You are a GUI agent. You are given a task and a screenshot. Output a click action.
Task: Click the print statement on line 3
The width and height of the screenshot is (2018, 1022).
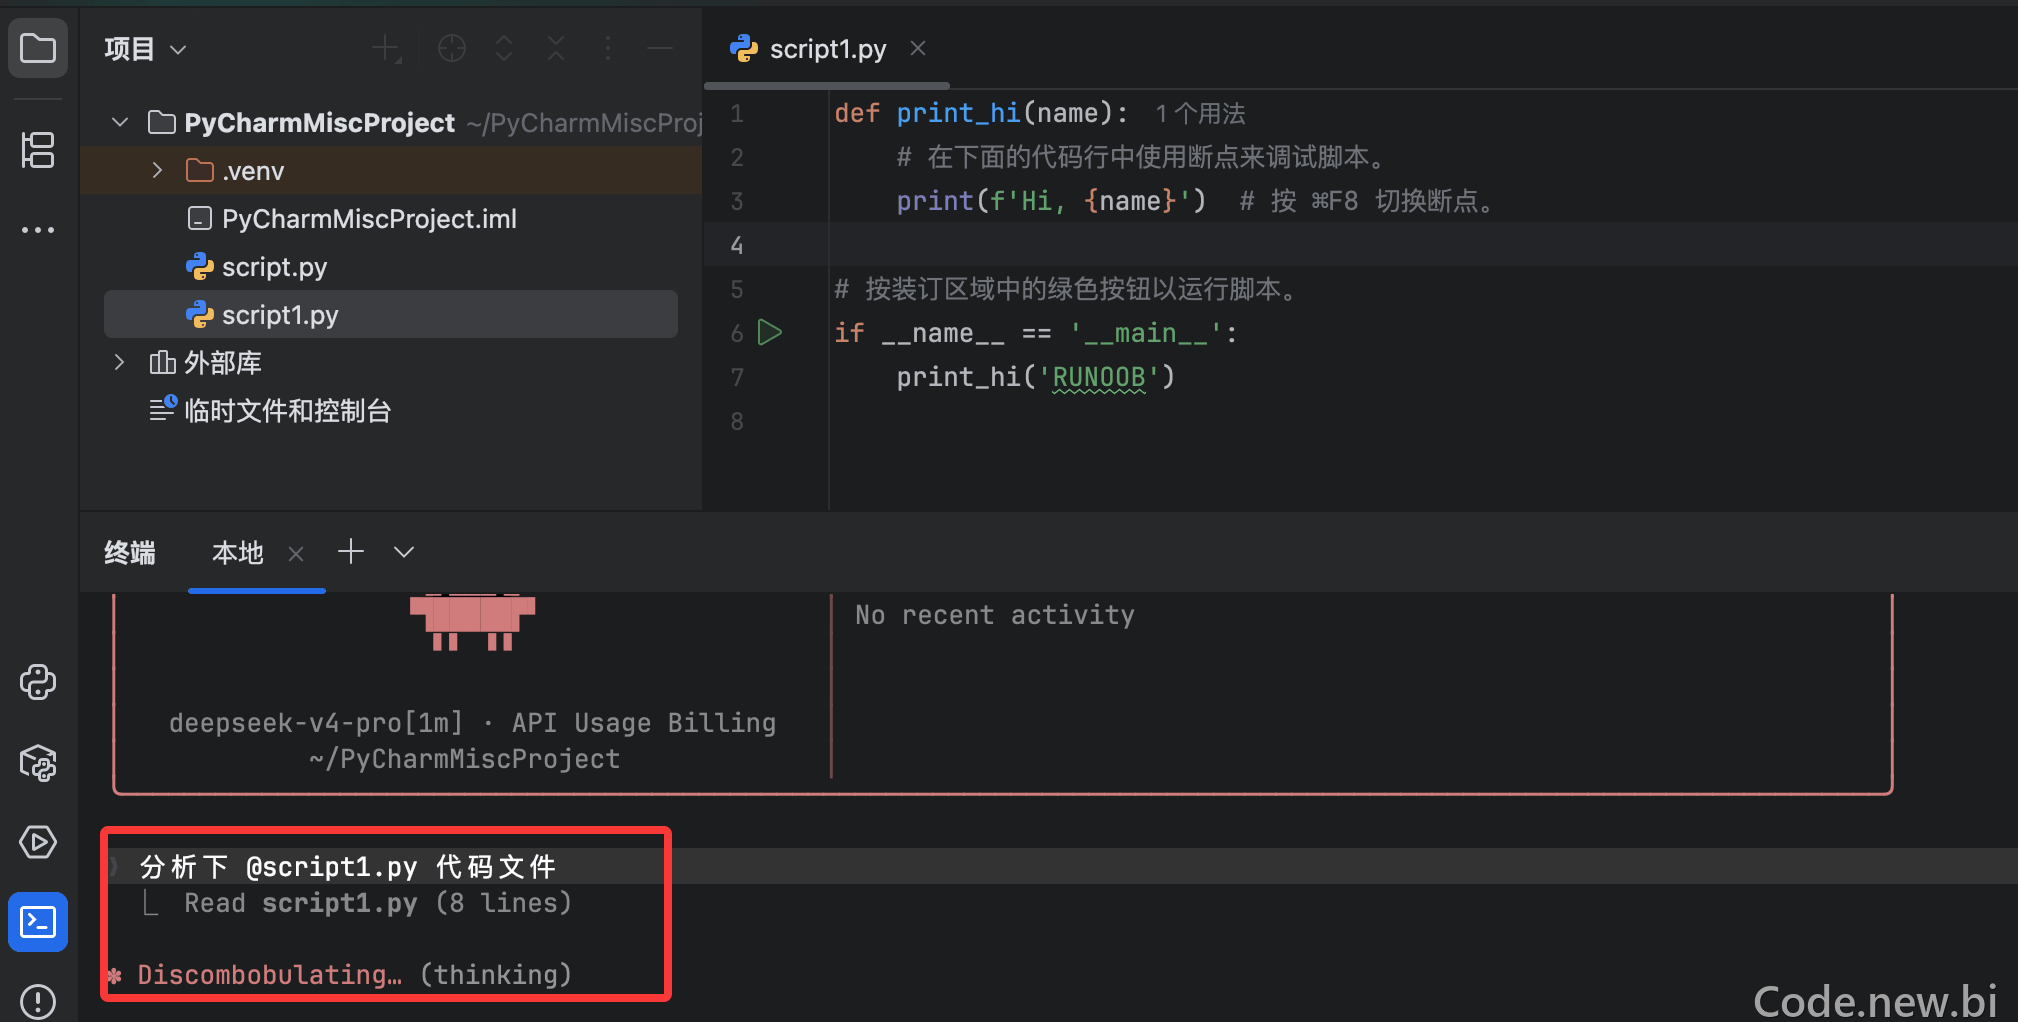coord(1051,201)
